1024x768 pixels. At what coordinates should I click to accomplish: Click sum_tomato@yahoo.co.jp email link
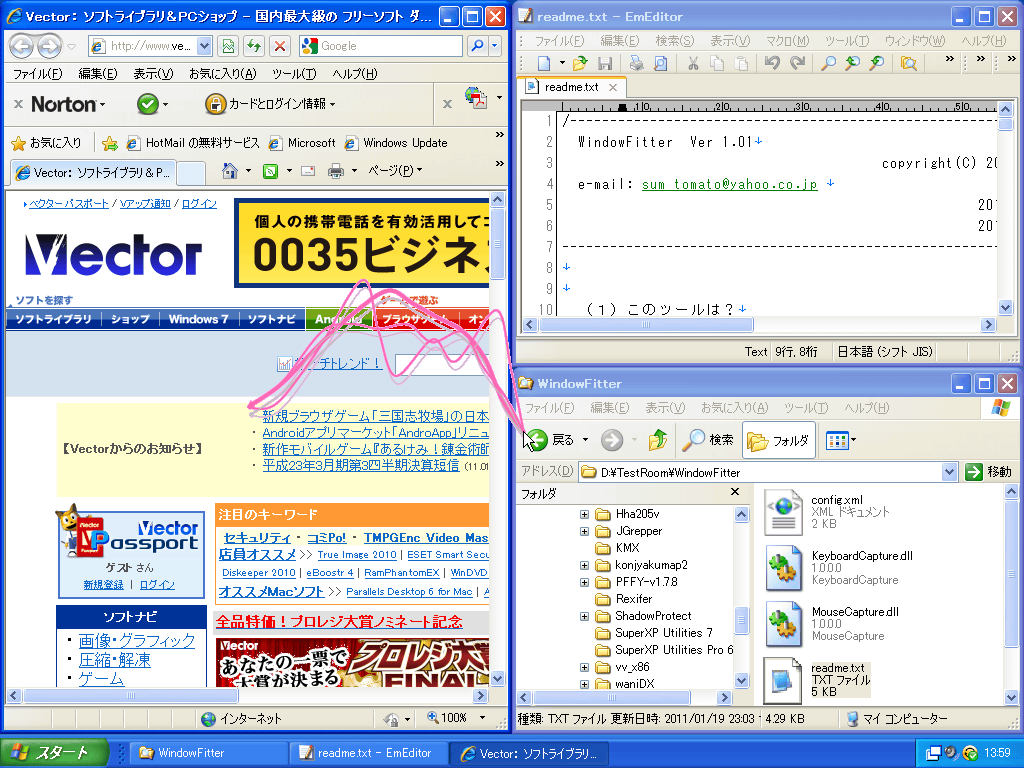[x=729, y=184]
